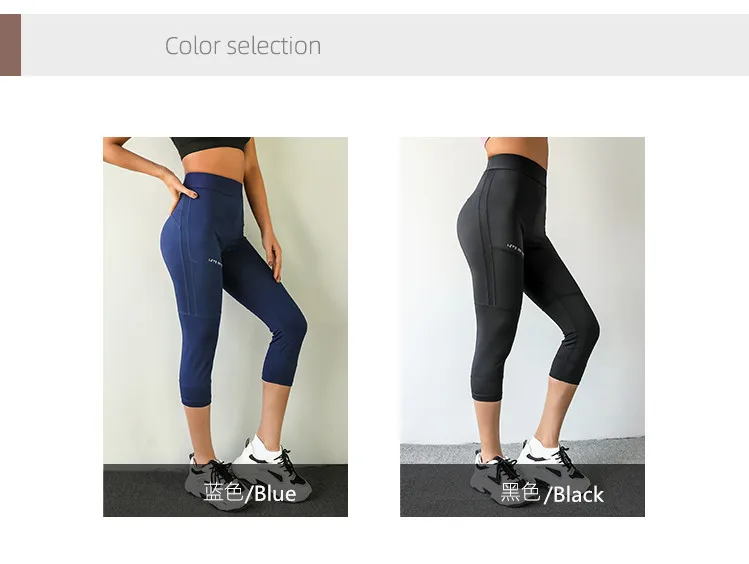Screen dimensions: 749x564
Task: Click the Color selection heading text
Action: pyautogui.click(x=243, y=46)
